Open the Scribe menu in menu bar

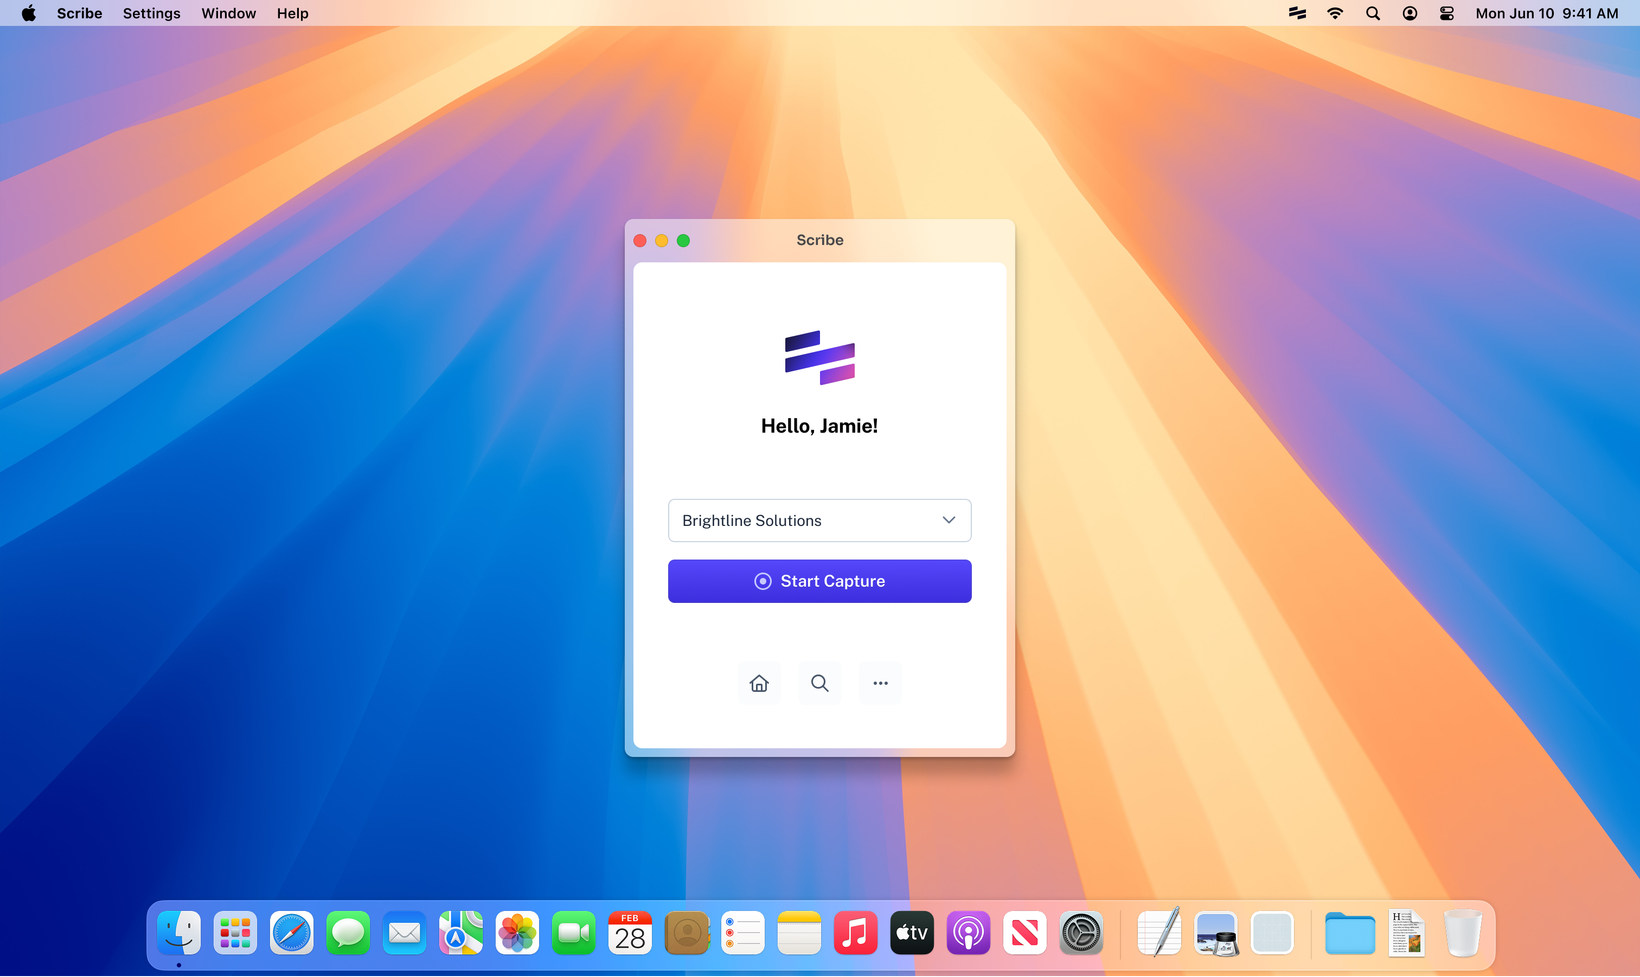[x=80, y=13]
